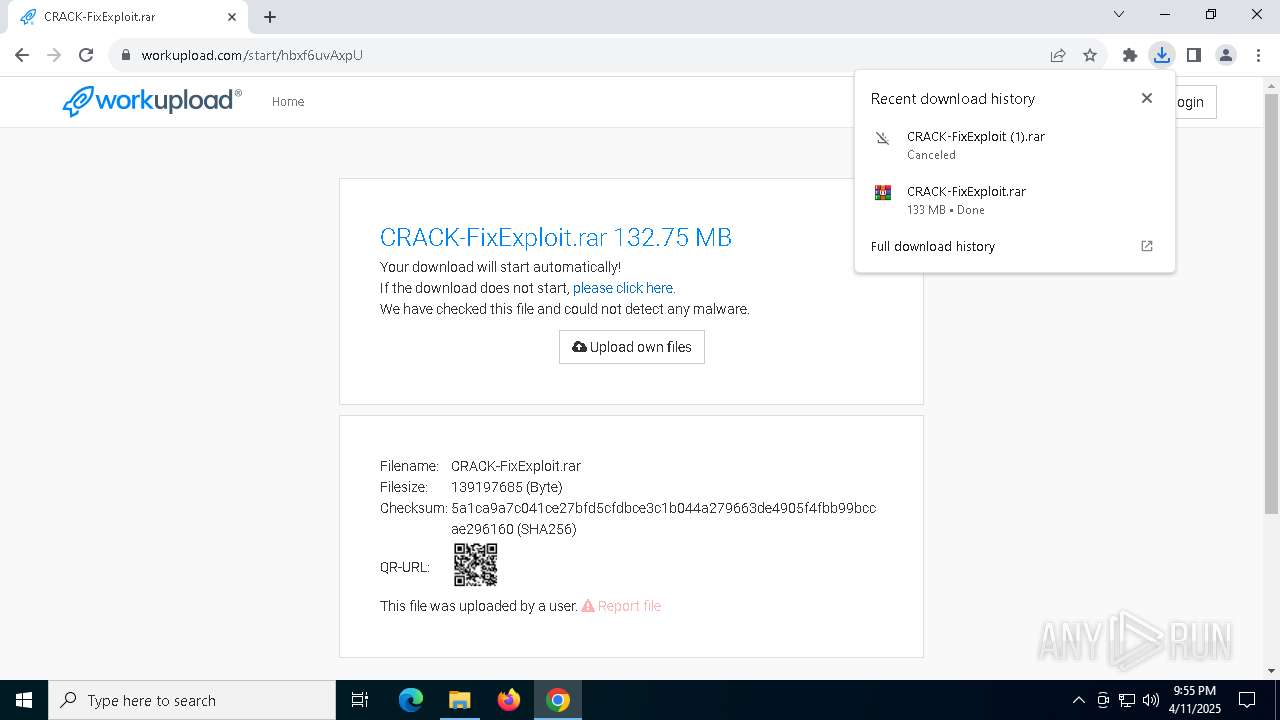The image size is (1280, 720).
Task: Click the SHA256 checksum value
Action: tap(663, 518)
